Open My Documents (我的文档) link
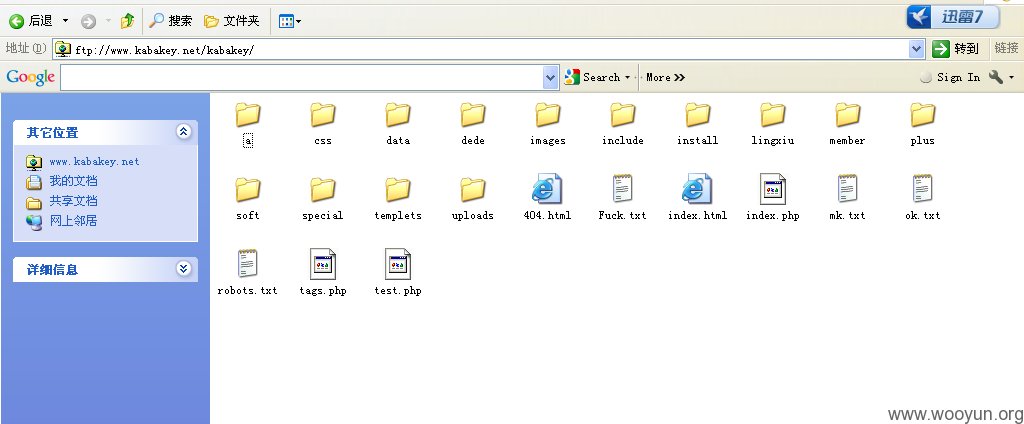This screenshot has width=1024, height=424. [73, 181]
